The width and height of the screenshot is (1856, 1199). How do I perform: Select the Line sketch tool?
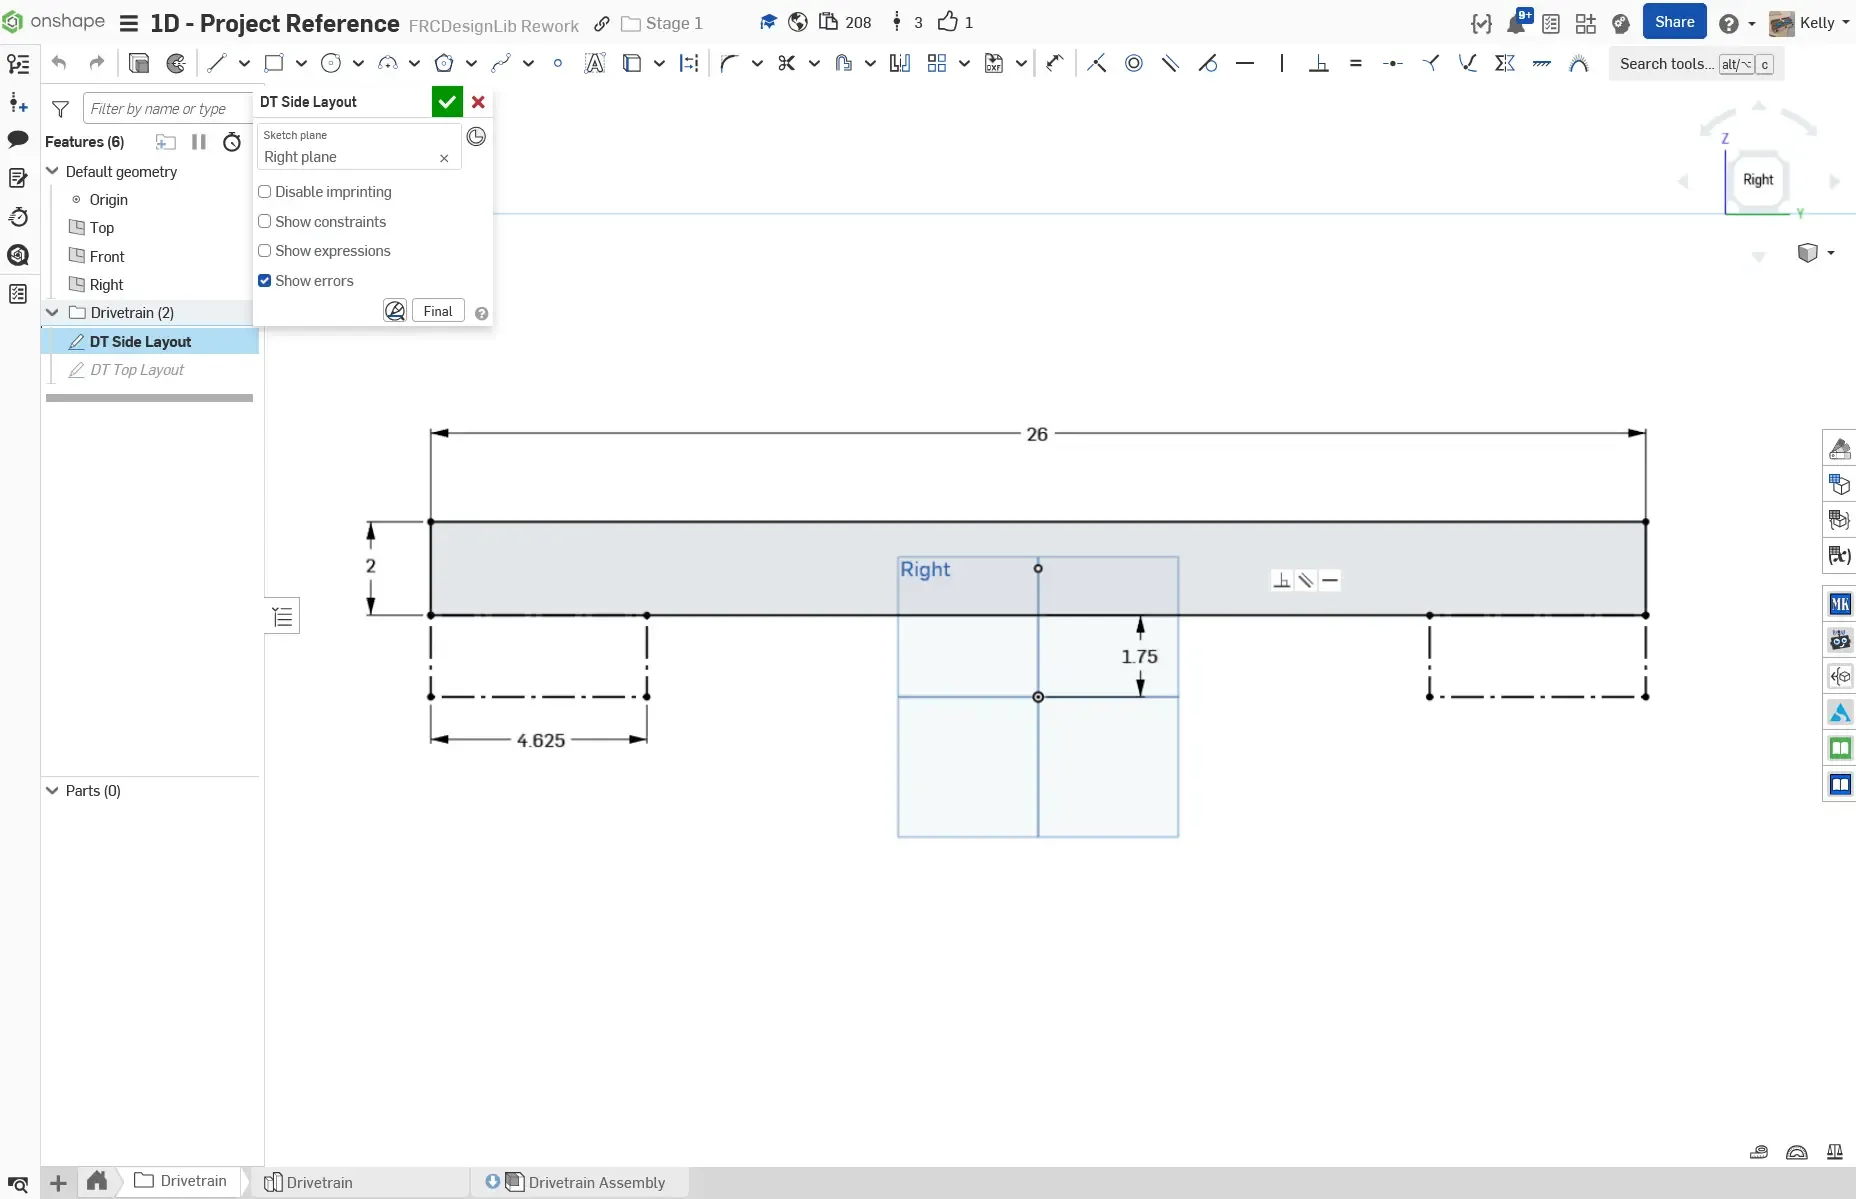(216, 64)
